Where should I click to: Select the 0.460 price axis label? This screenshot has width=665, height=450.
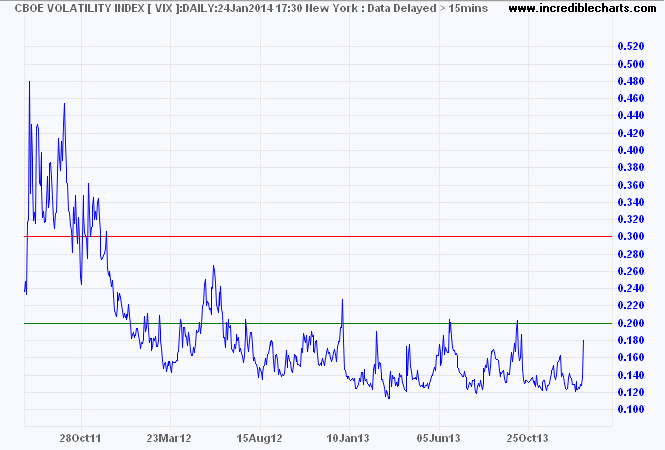pos(631,98)
